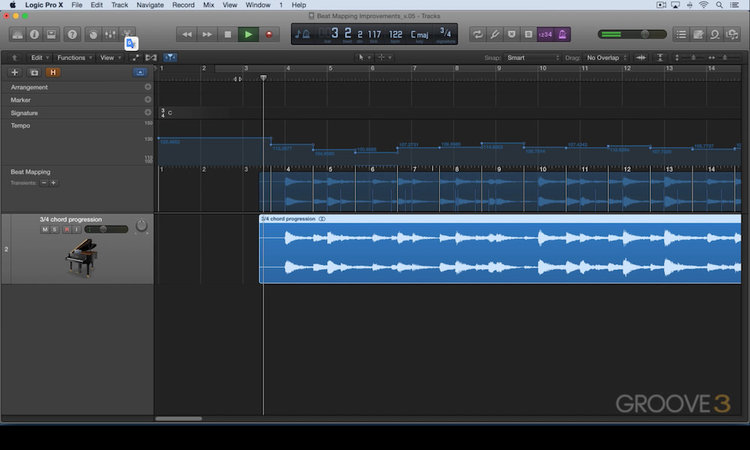750x450 pixels.
Task: Rewind the transport
Action: click(x=187, y=34)
